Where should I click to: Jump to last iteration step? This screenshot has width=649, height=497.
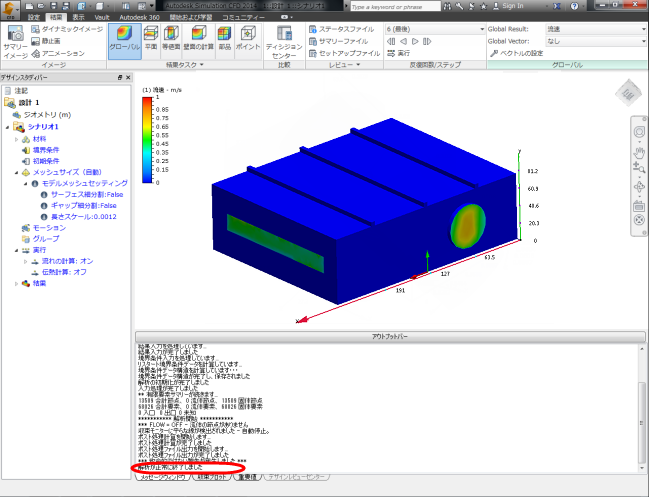(427, 41)
